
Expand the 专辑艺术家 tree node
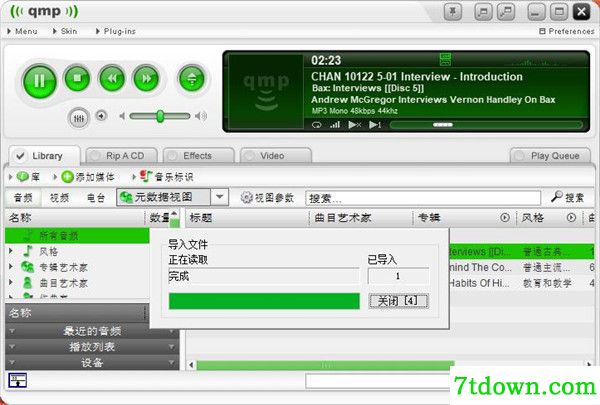[x=11, y=267]
